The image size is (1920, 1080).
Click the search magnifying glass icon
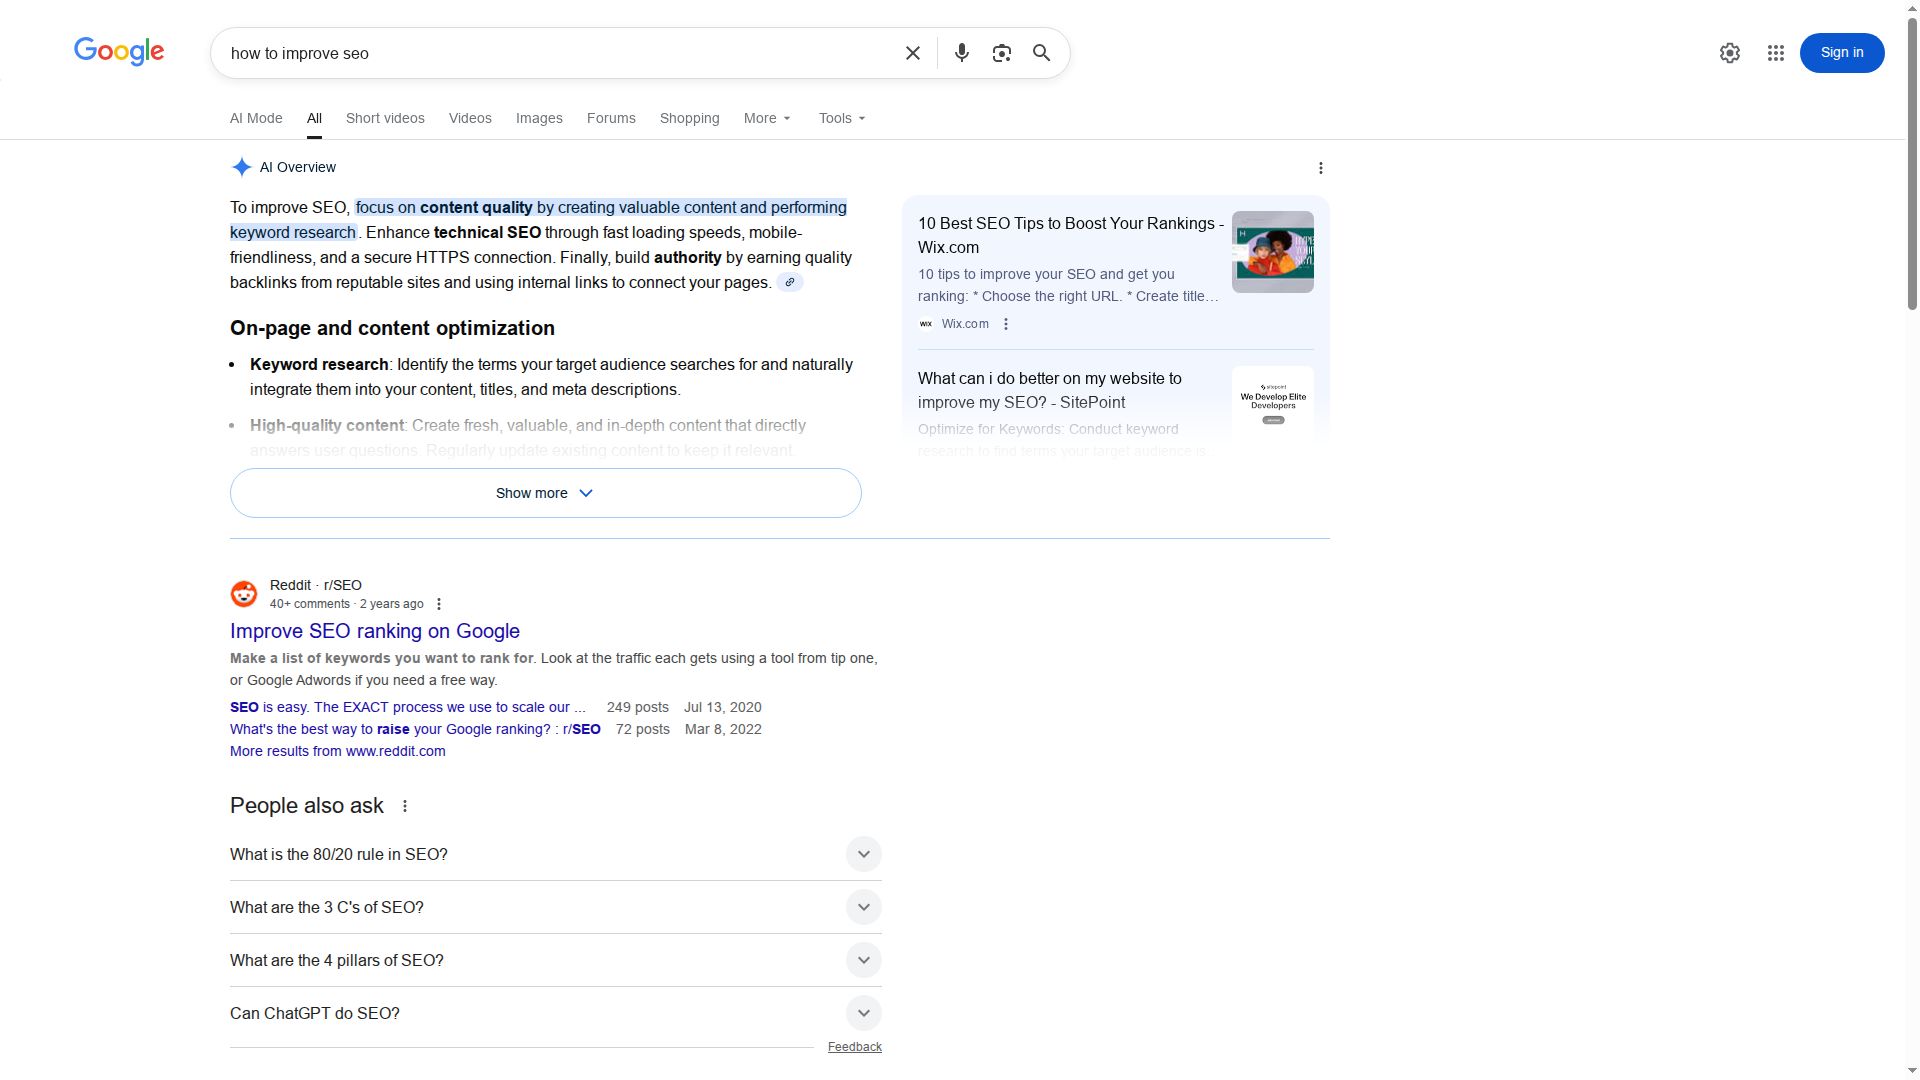tap(1041, 53)
